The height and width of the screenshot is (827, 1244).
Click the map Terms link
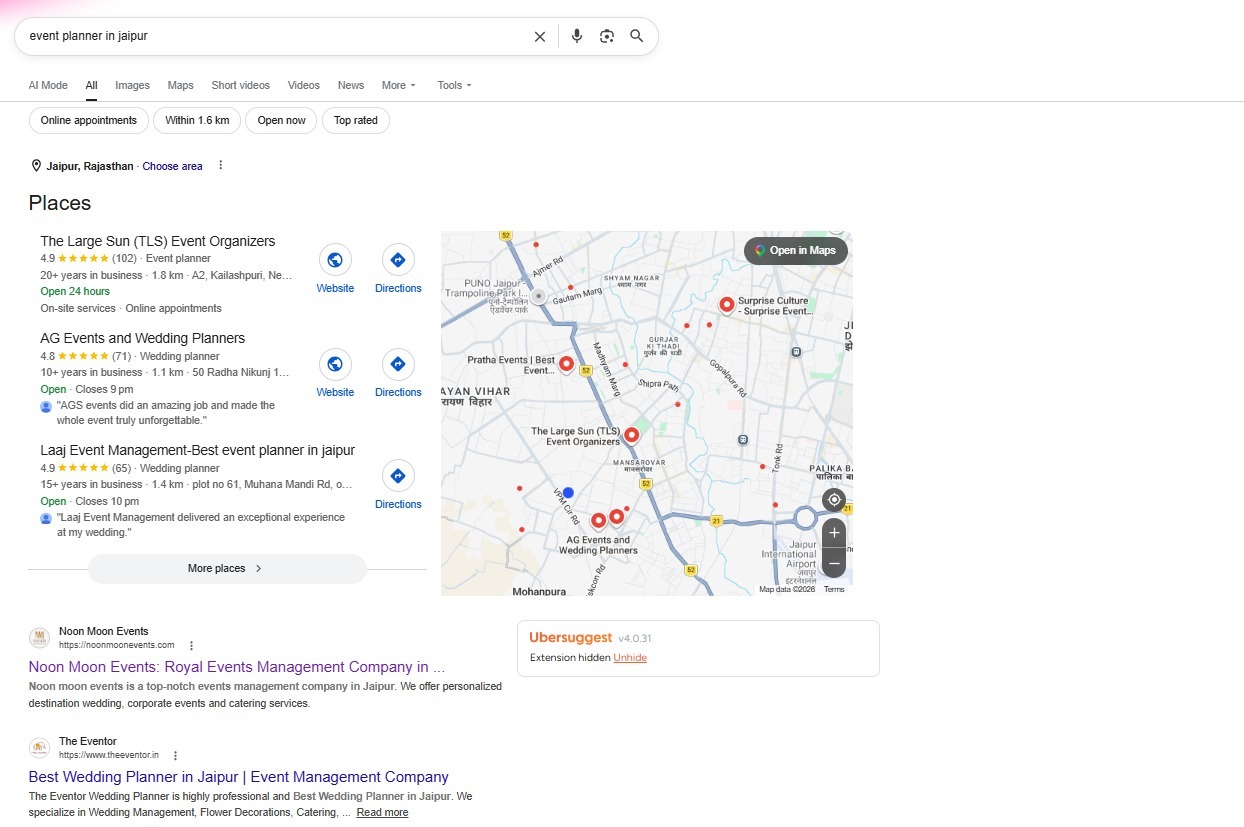(834, 589)
